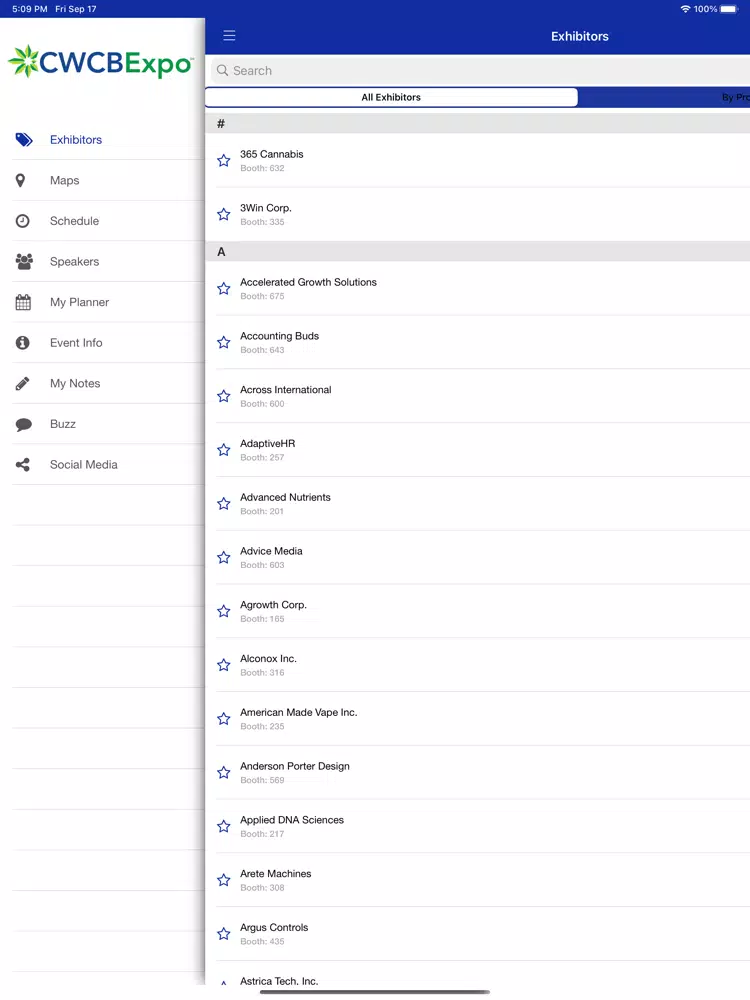This screenshot has height=1000, width=750.
Task: Mark American Made Vape Inc. as favorite
Action: click(x=224, y=719)
